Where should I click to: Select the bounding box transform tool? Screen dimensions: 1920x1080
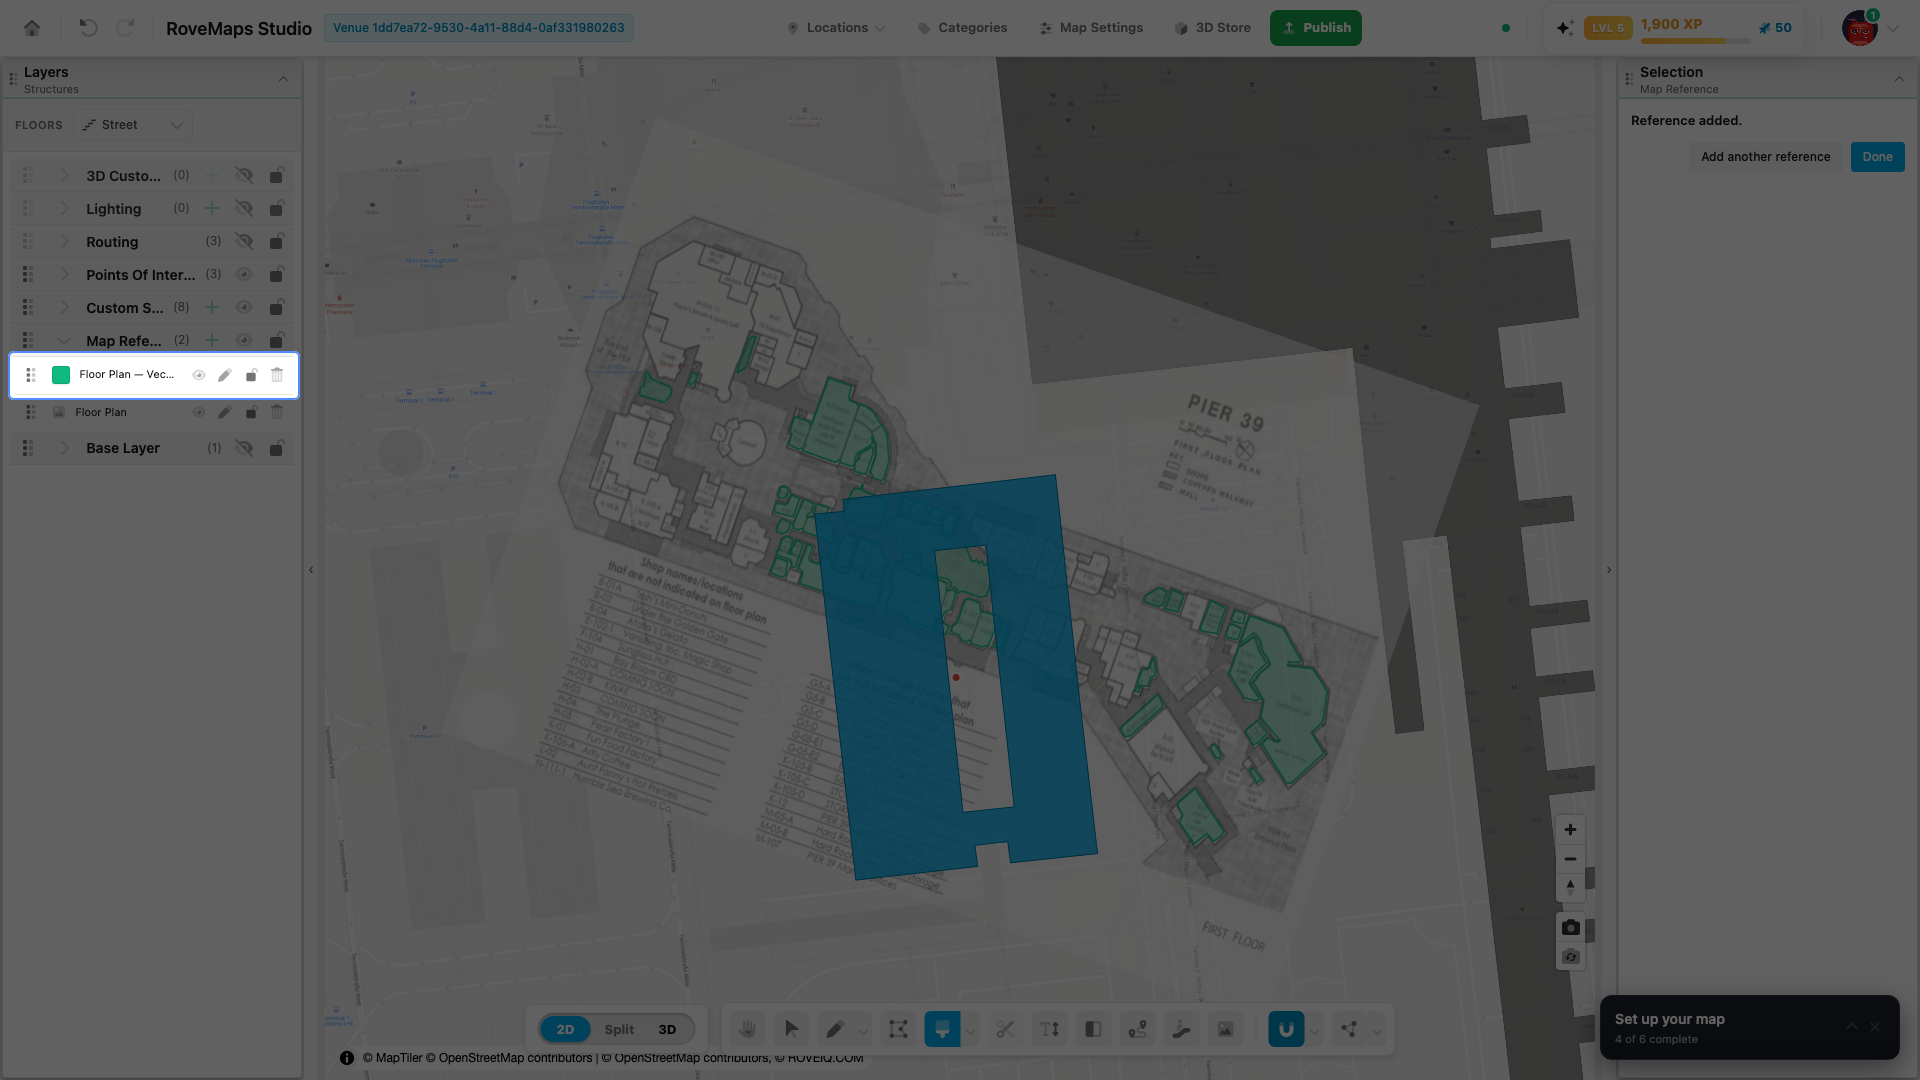pyautogui.click(x=898, y=1029)
